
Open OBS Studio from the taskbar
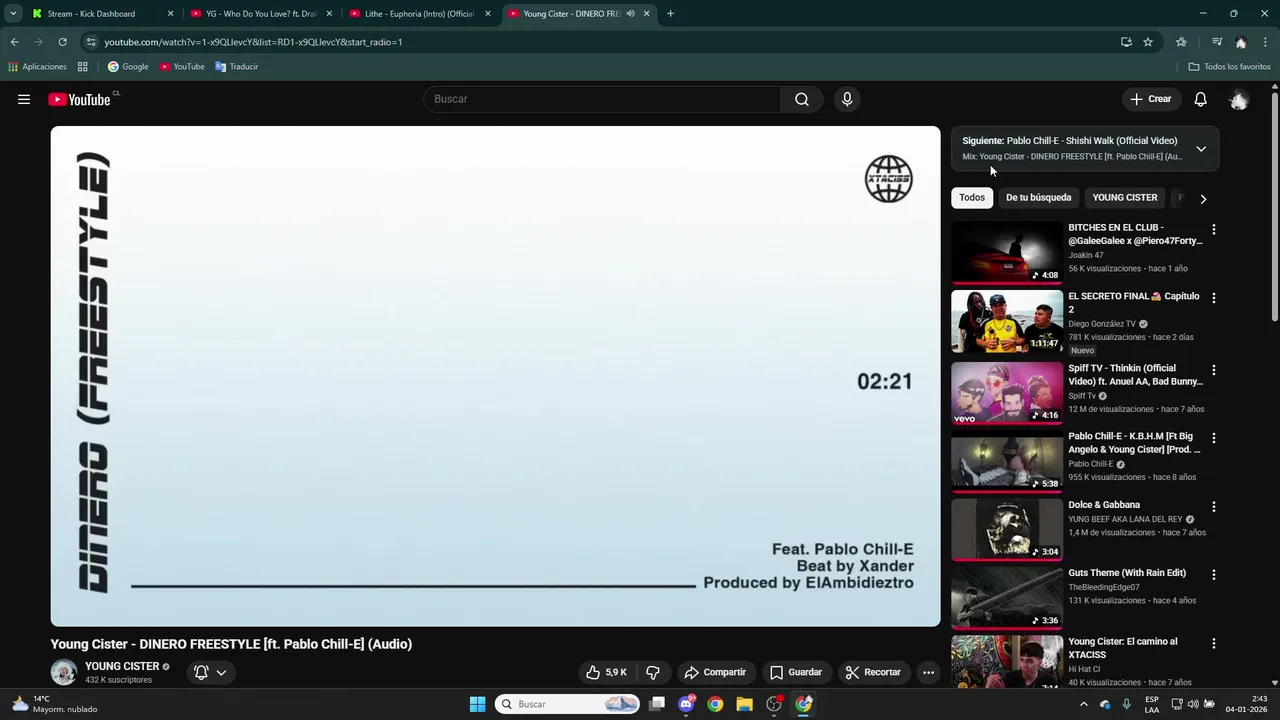(x=774, y=704)
